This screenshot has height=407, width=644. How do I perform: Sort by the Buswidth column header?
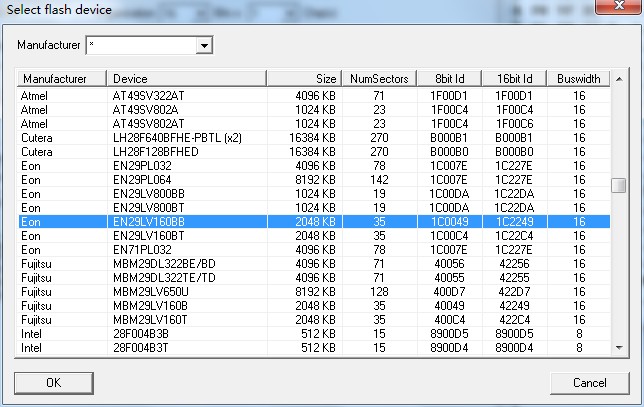(x=579, y=78)
